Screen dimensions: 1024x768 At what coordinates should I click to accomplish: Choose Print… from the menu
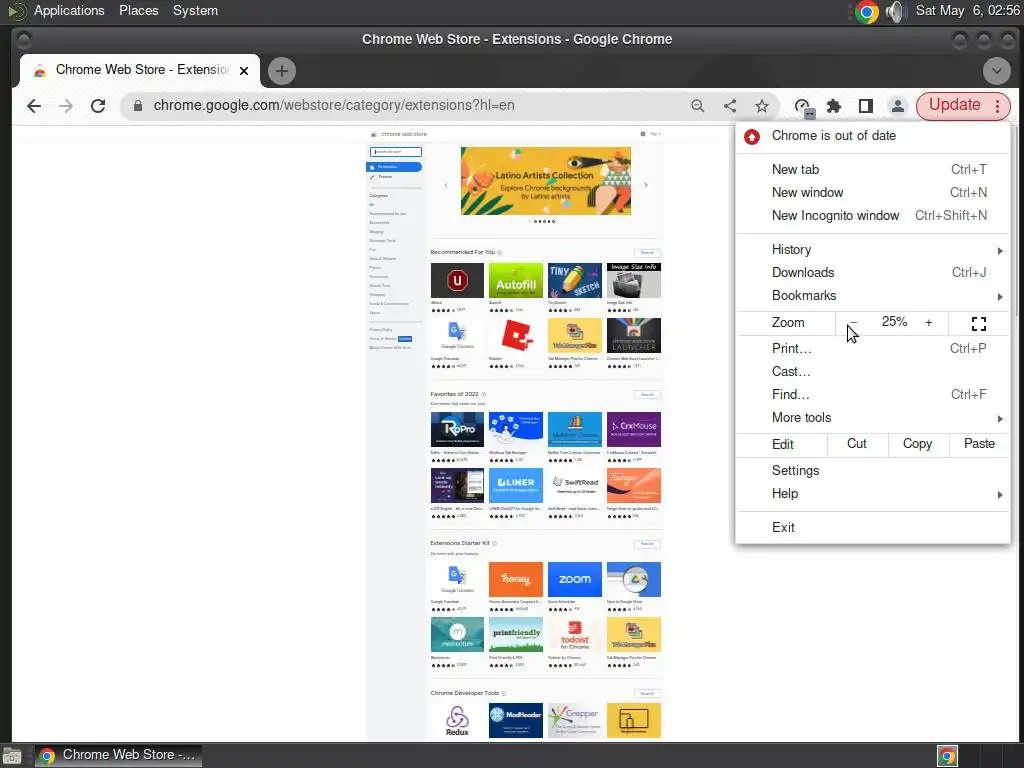[x=872, y=348]
